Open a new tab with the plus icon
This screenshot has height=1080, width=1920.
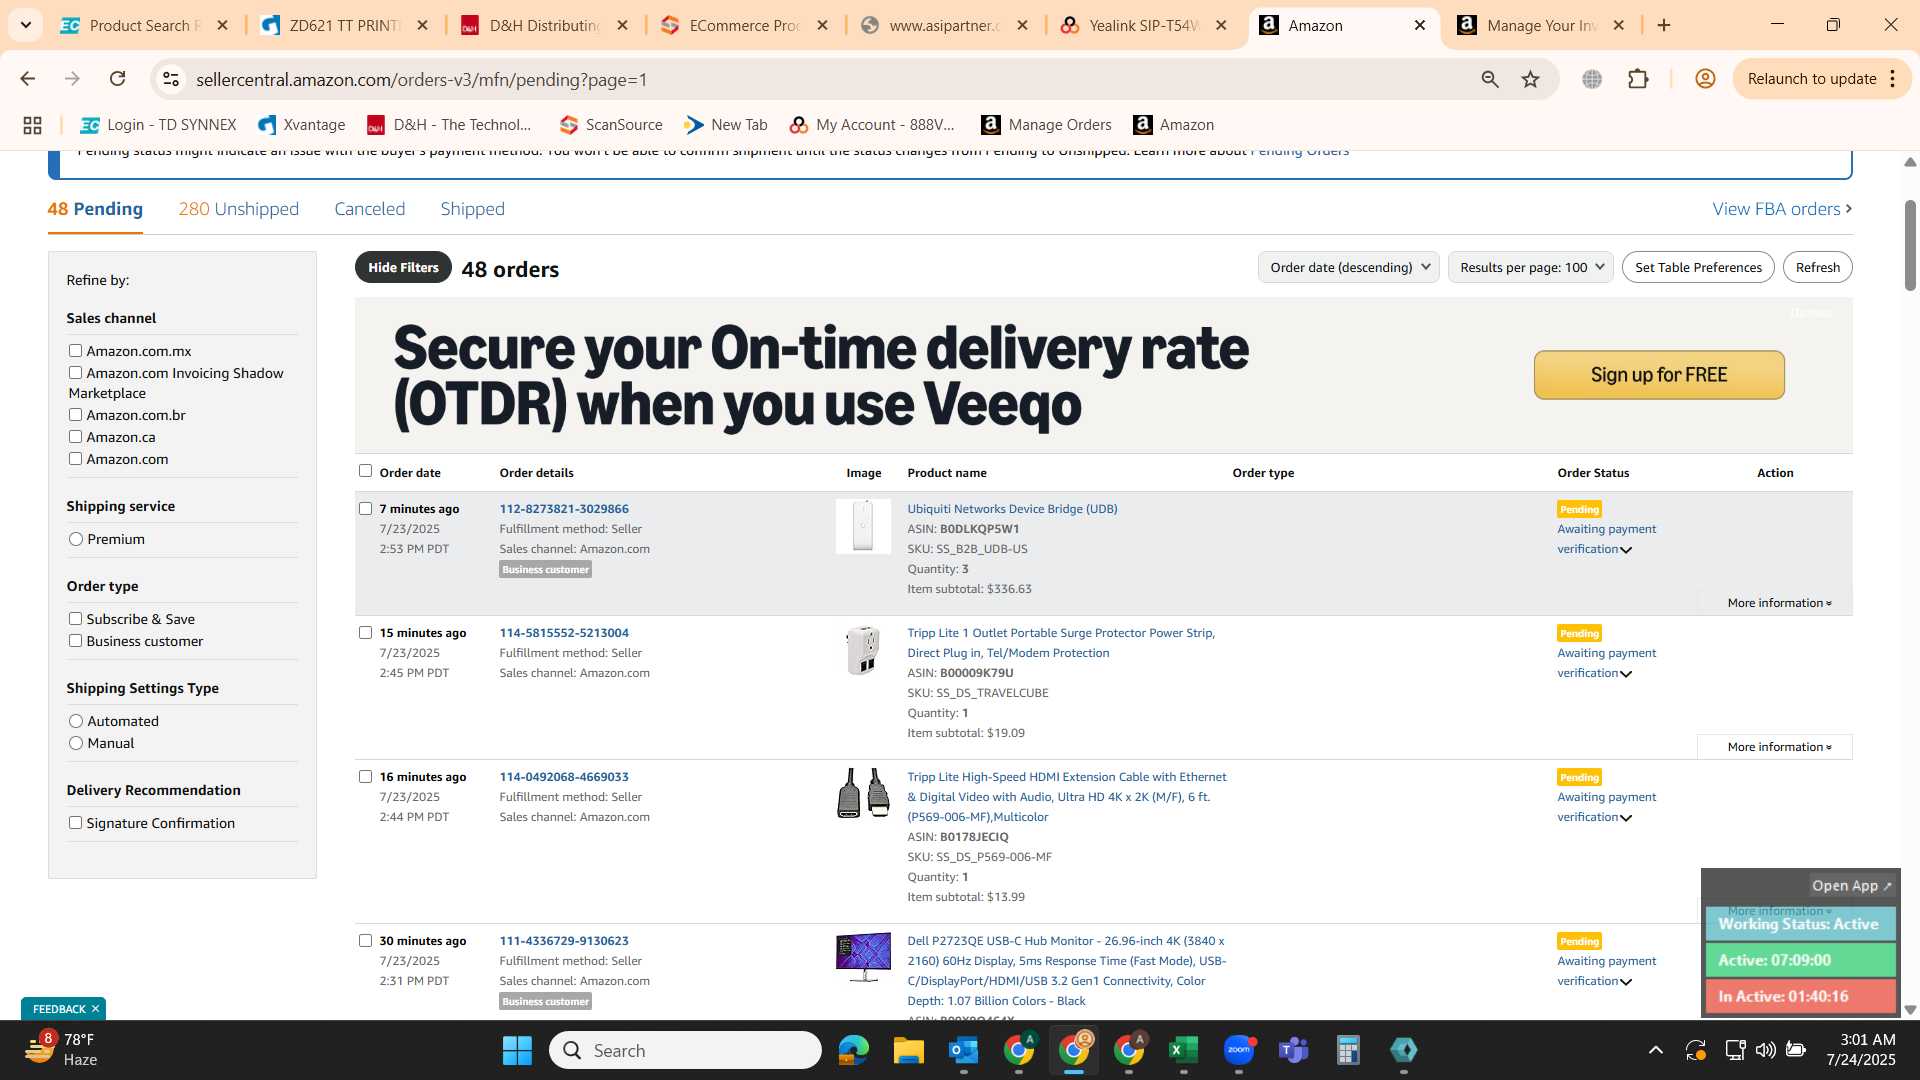tap(1664, 25)
